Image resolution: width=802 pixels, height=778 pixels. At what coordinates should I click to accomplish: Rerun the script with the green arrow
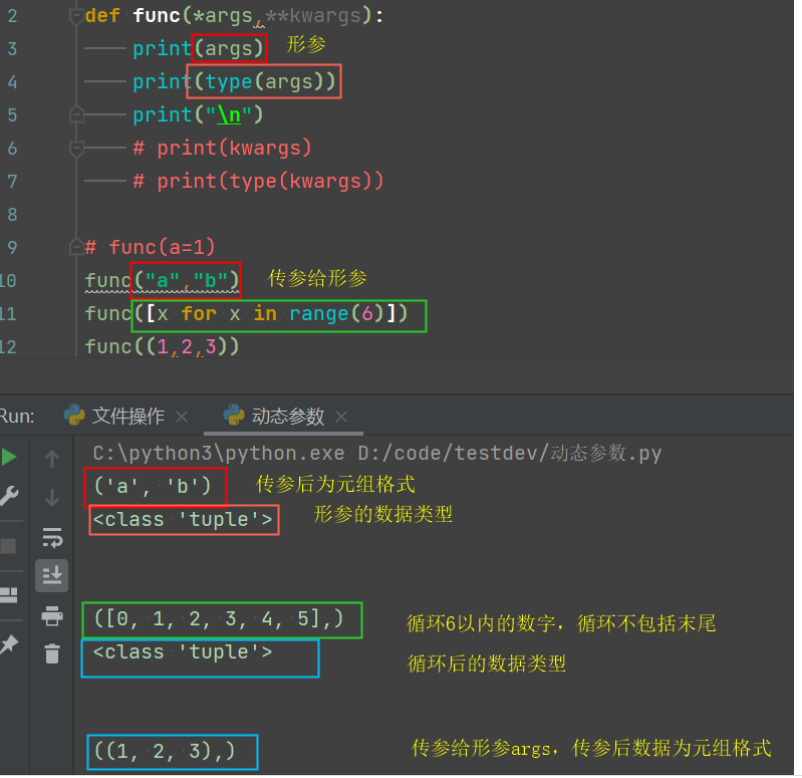tap(9, 457)
